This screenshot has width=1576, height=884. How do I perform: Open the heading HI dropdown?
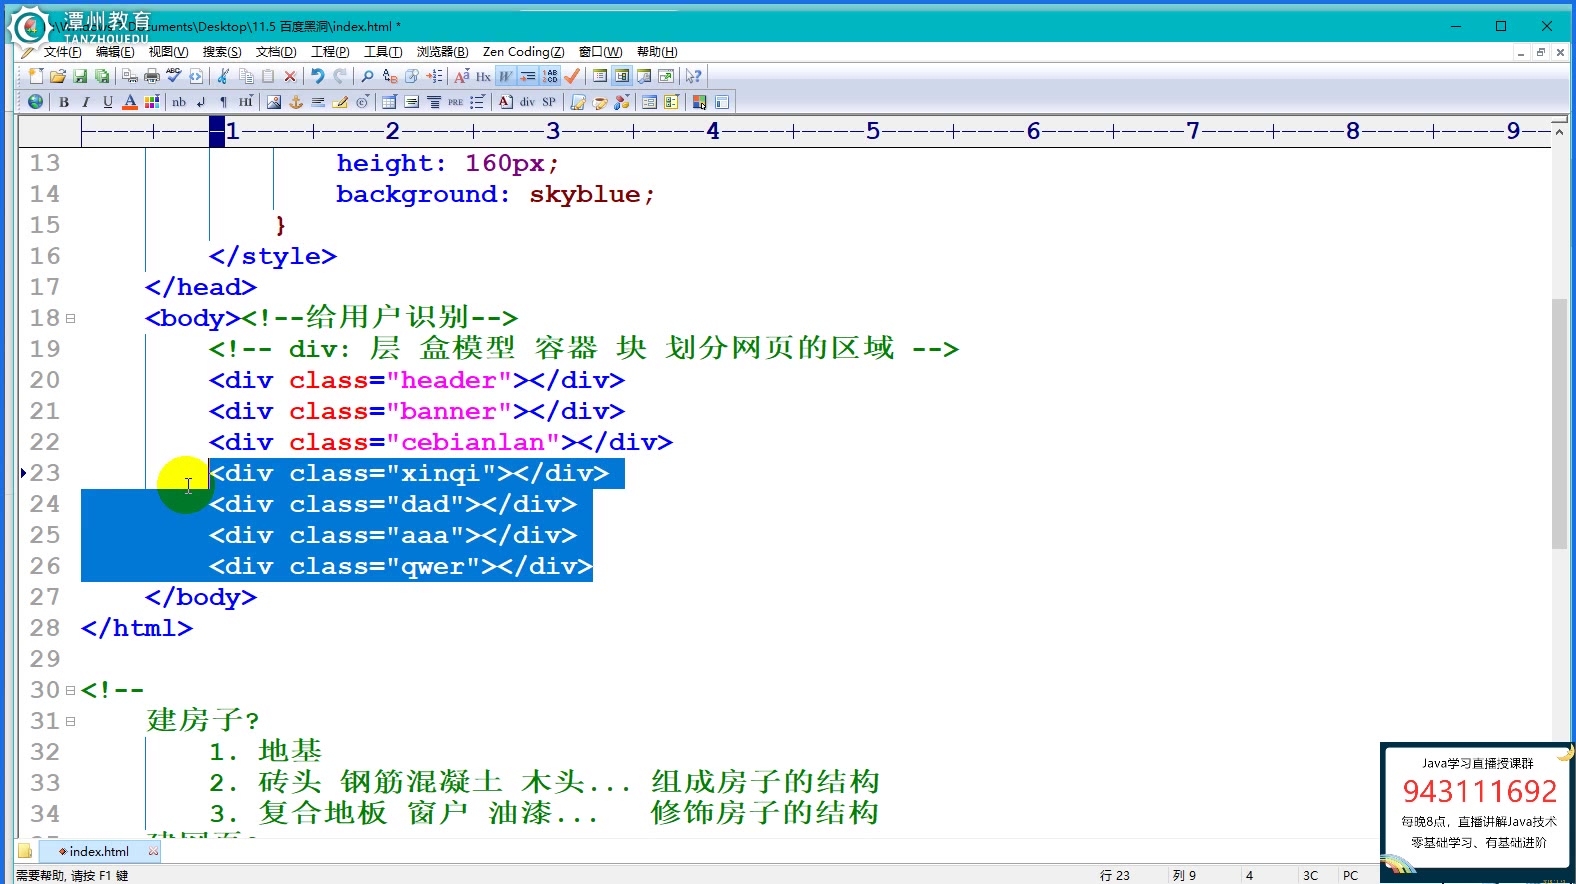[246, 102]
